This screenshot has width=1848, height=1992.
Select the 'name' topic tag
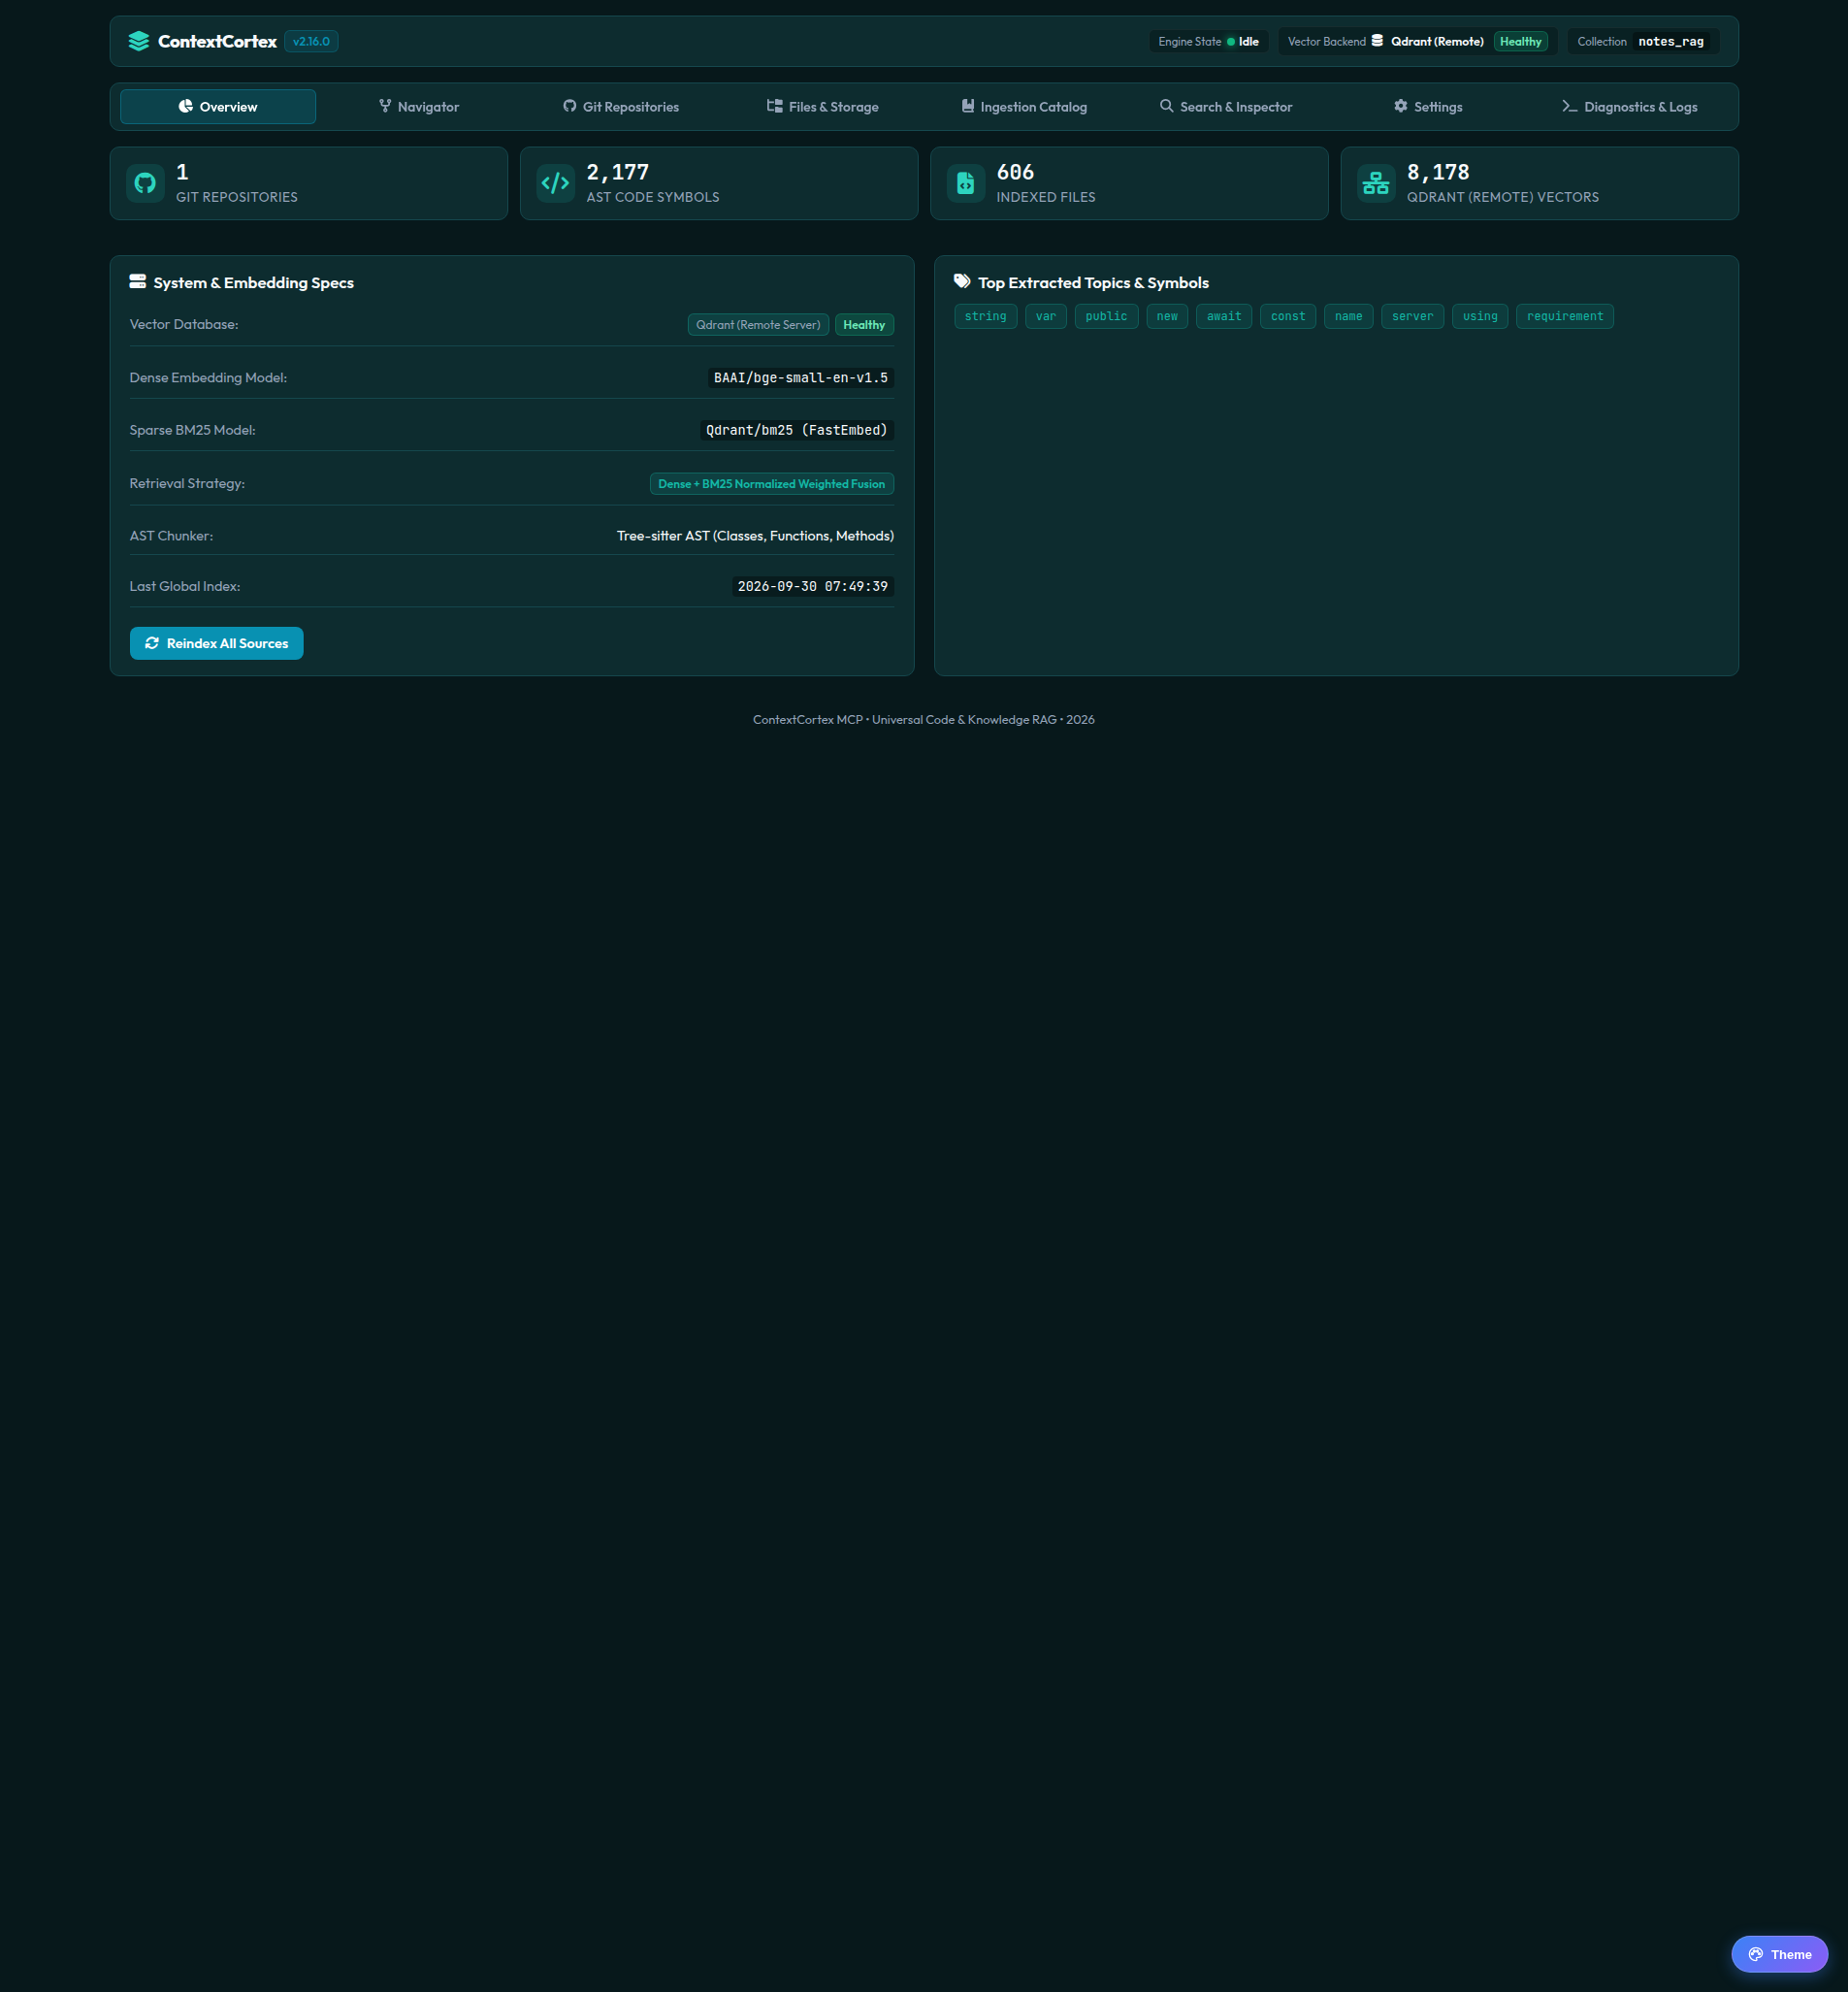click(x=1349, y=316)
